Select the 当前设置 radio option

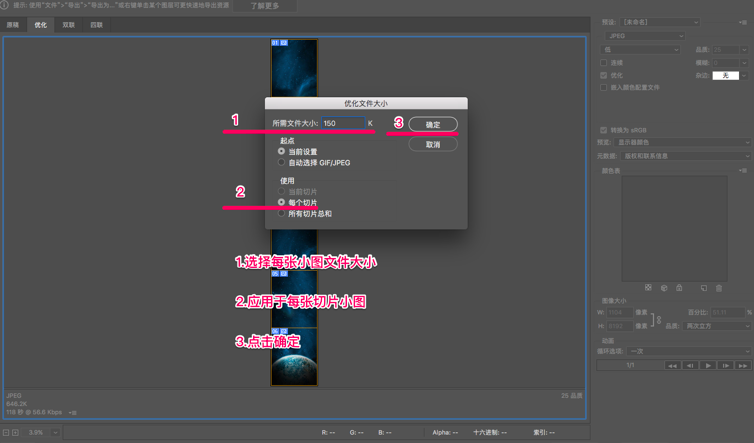click(282, 152)
